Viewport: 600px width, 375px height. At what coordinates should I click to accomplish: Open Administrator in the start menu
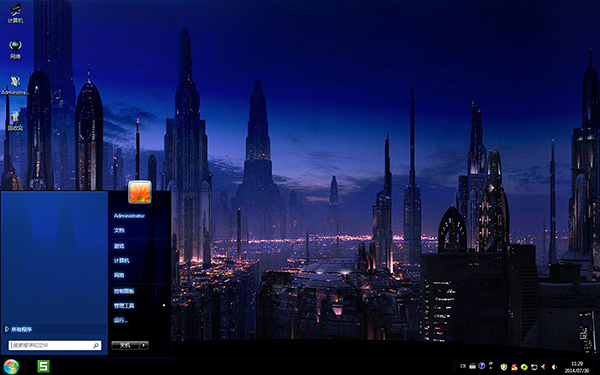129,216
